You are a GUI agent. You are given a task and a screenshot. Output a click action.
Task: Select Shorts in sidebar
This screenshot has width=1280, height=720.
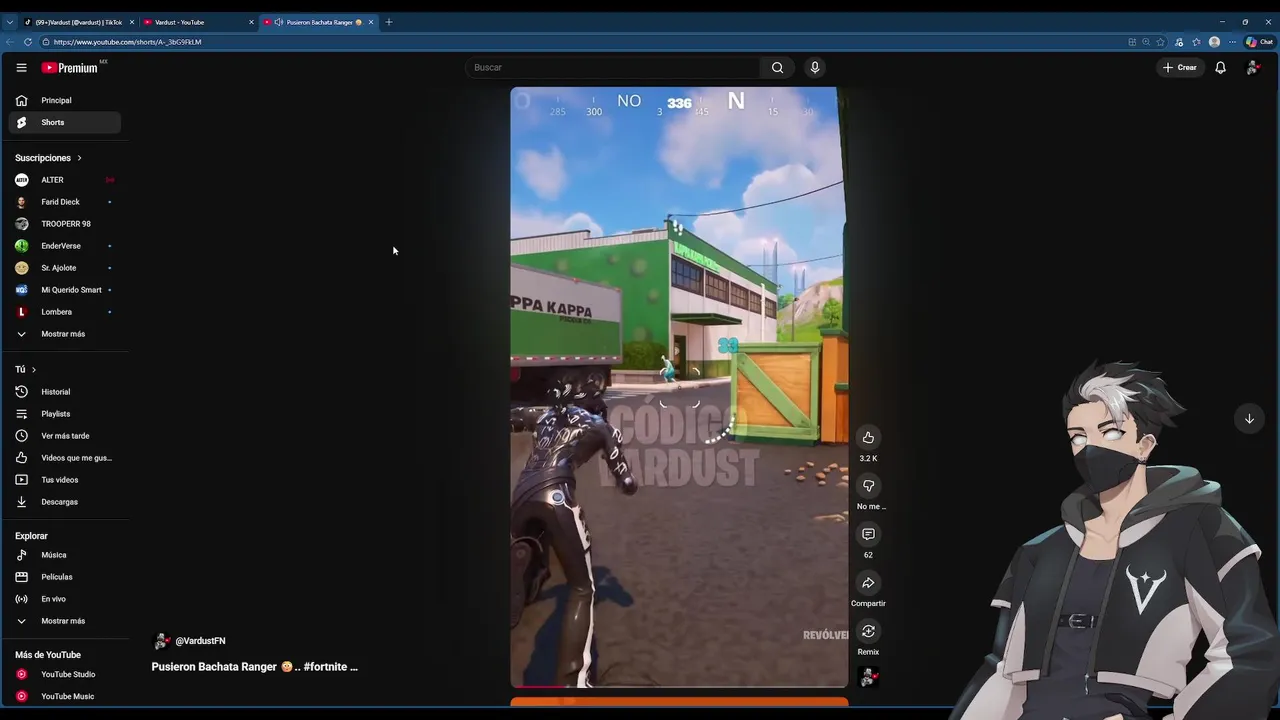(65, 123)
